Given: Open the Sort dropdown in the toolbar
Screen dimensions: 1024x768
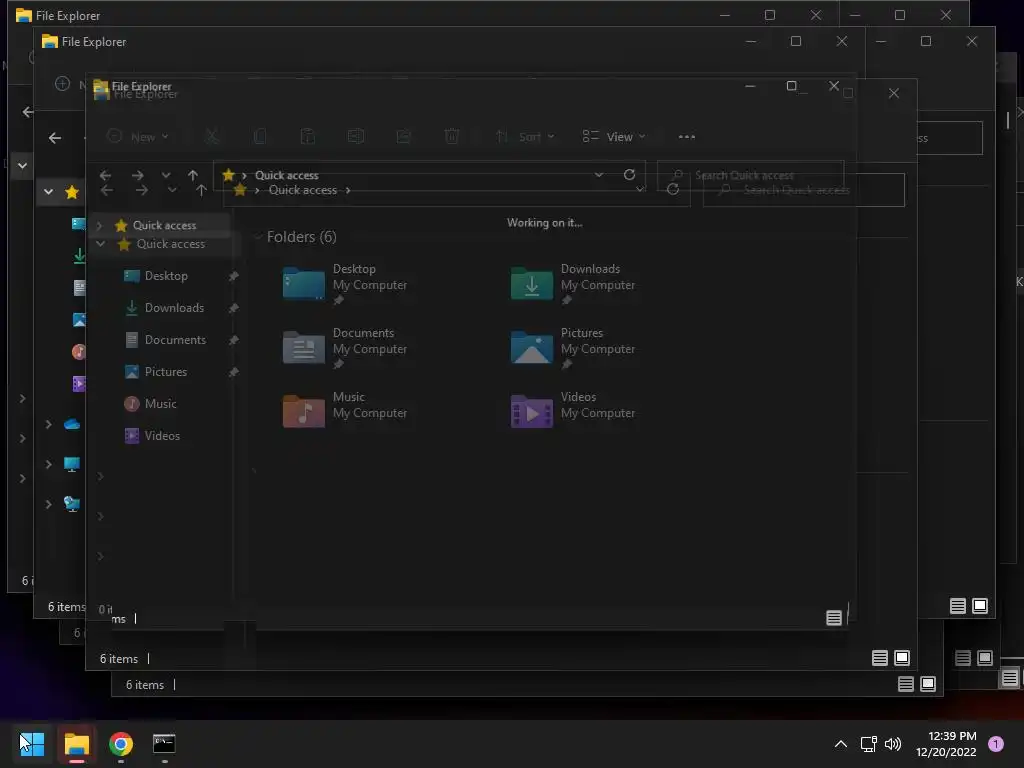Looking at the screenshot, I should click(x=525, y=136).
